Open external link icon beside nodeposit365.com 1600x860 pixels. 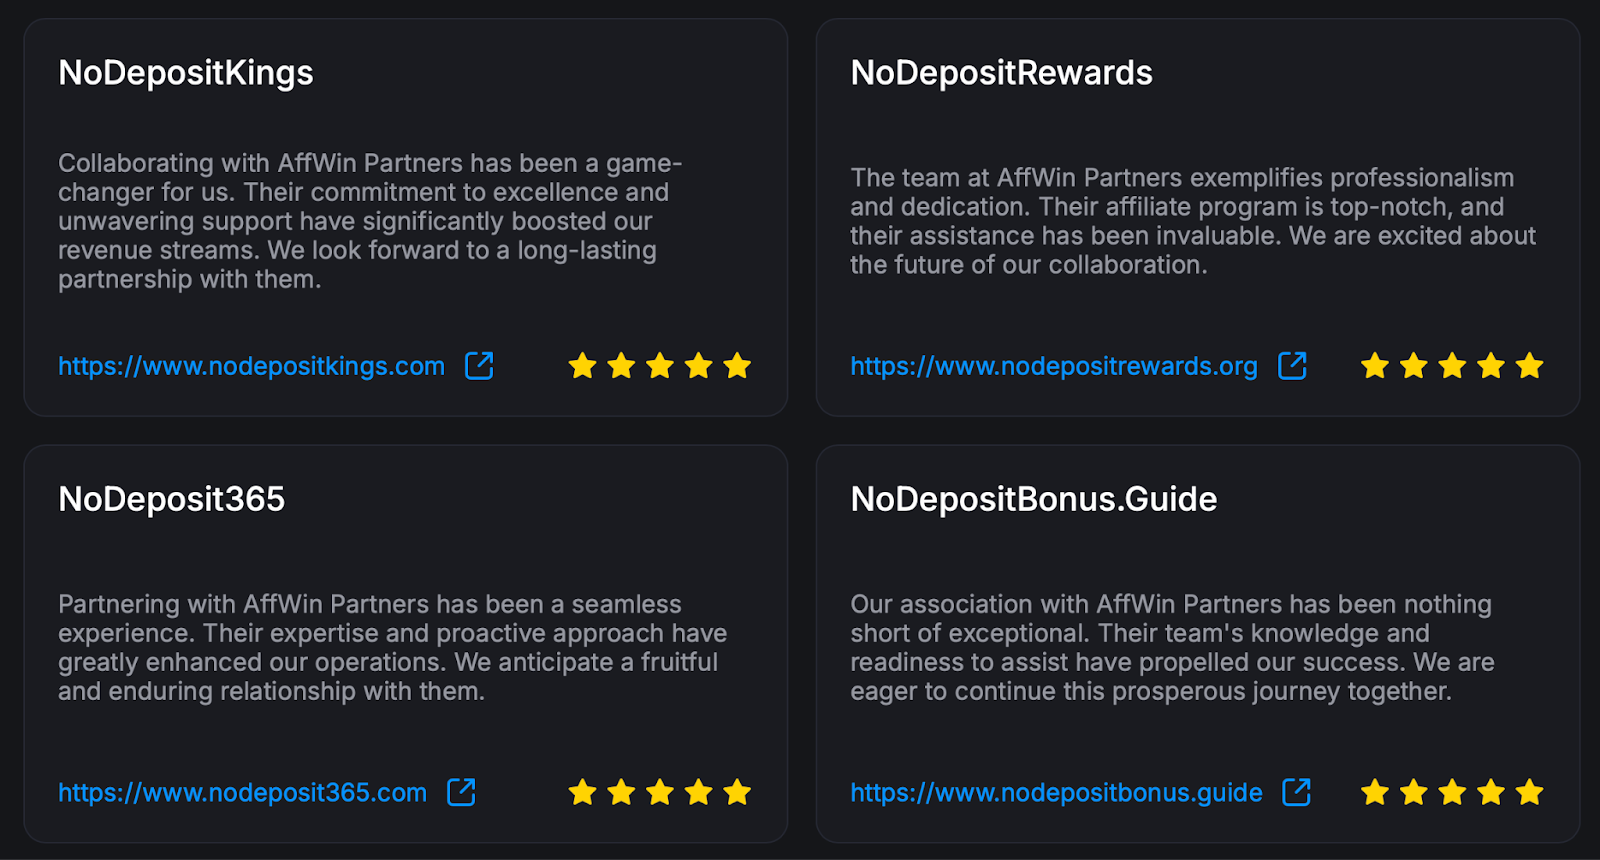click(x=461, y=792)
